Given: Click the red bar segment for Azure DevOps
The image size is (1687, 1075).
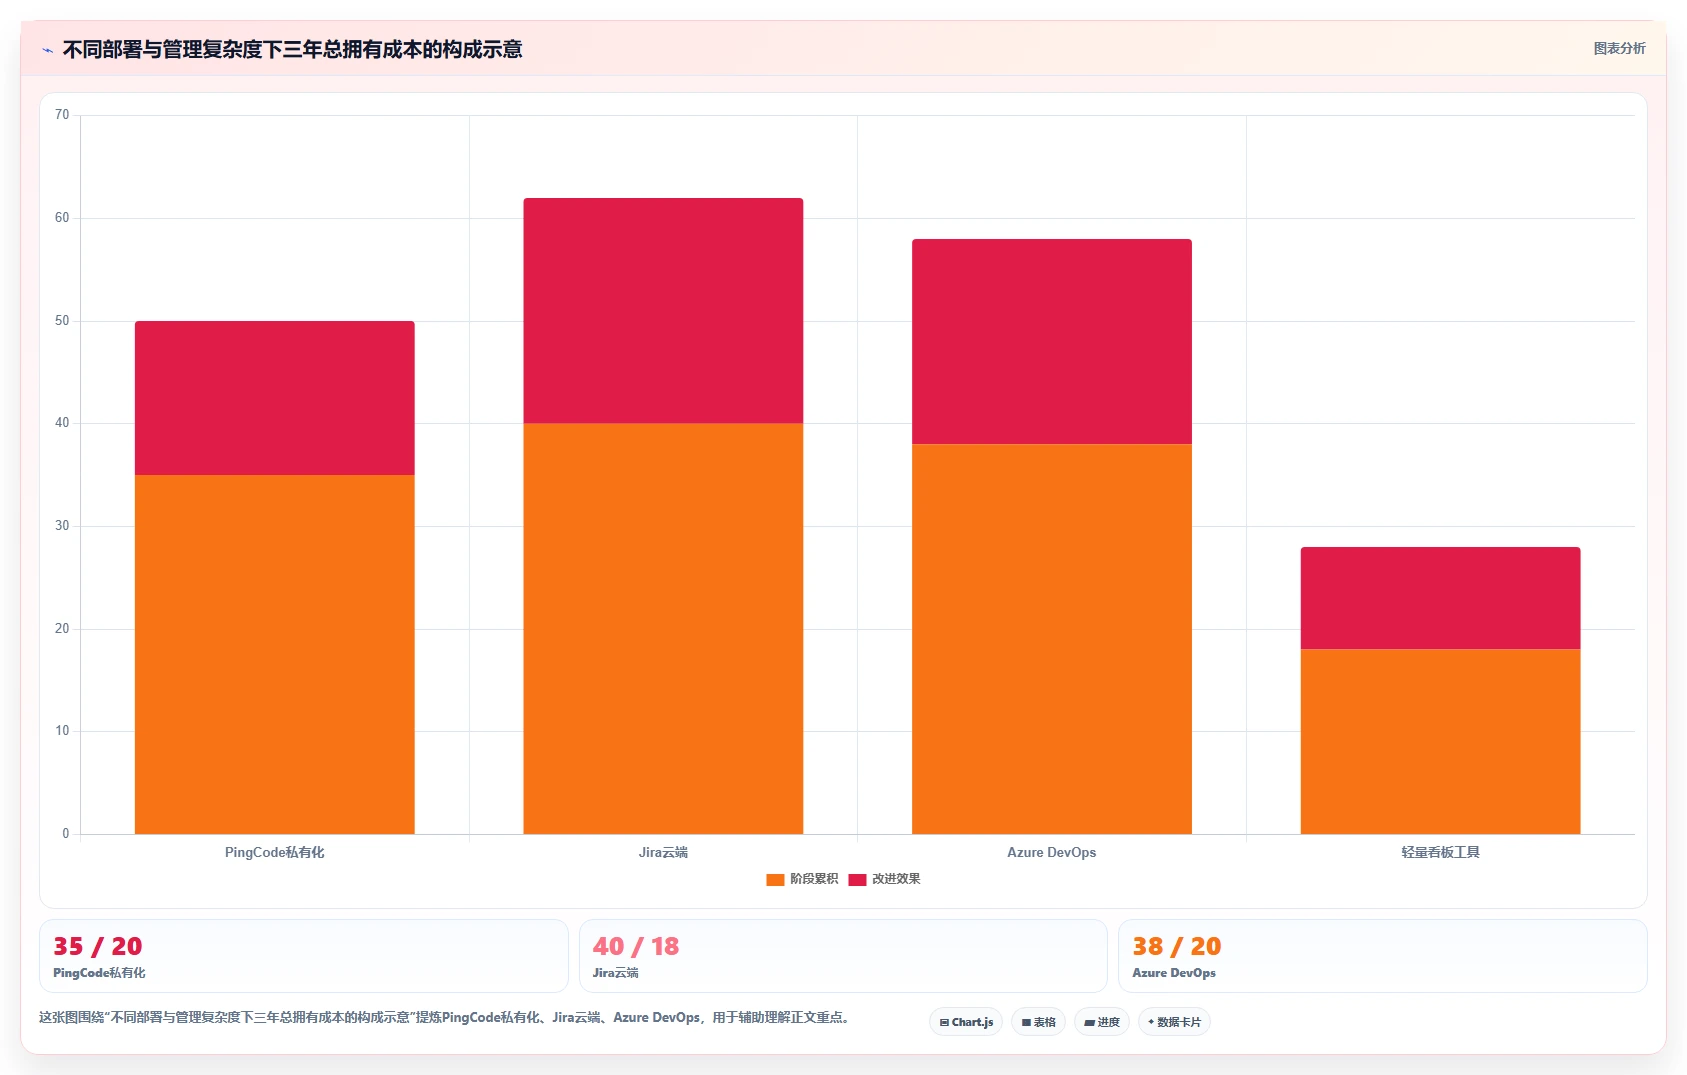Looking at the screenshot, I should [1052, 341].
